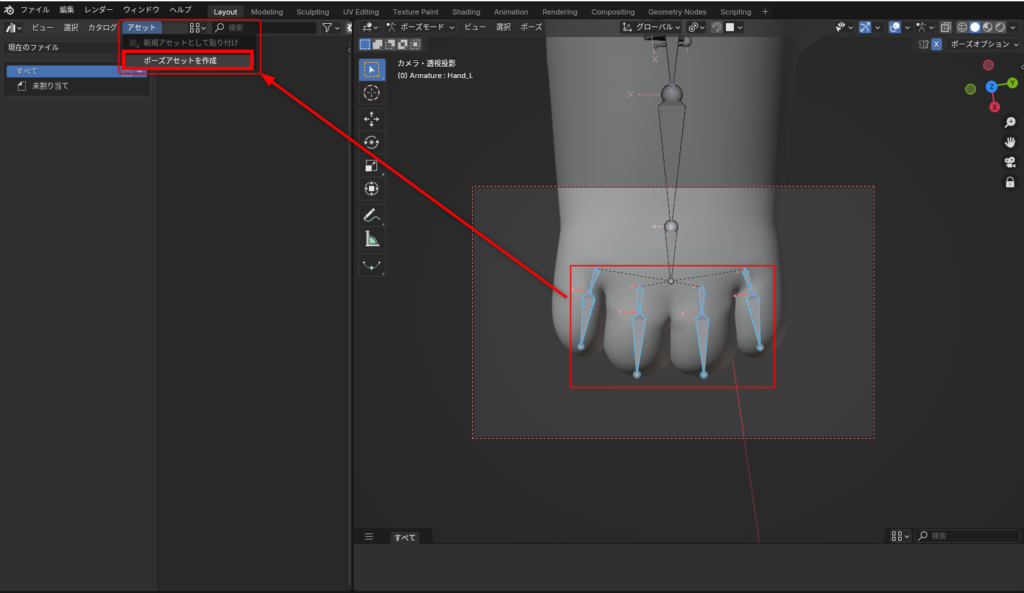
Task: Switch to the Sculpting workspace tab
Action: point(312,12)
